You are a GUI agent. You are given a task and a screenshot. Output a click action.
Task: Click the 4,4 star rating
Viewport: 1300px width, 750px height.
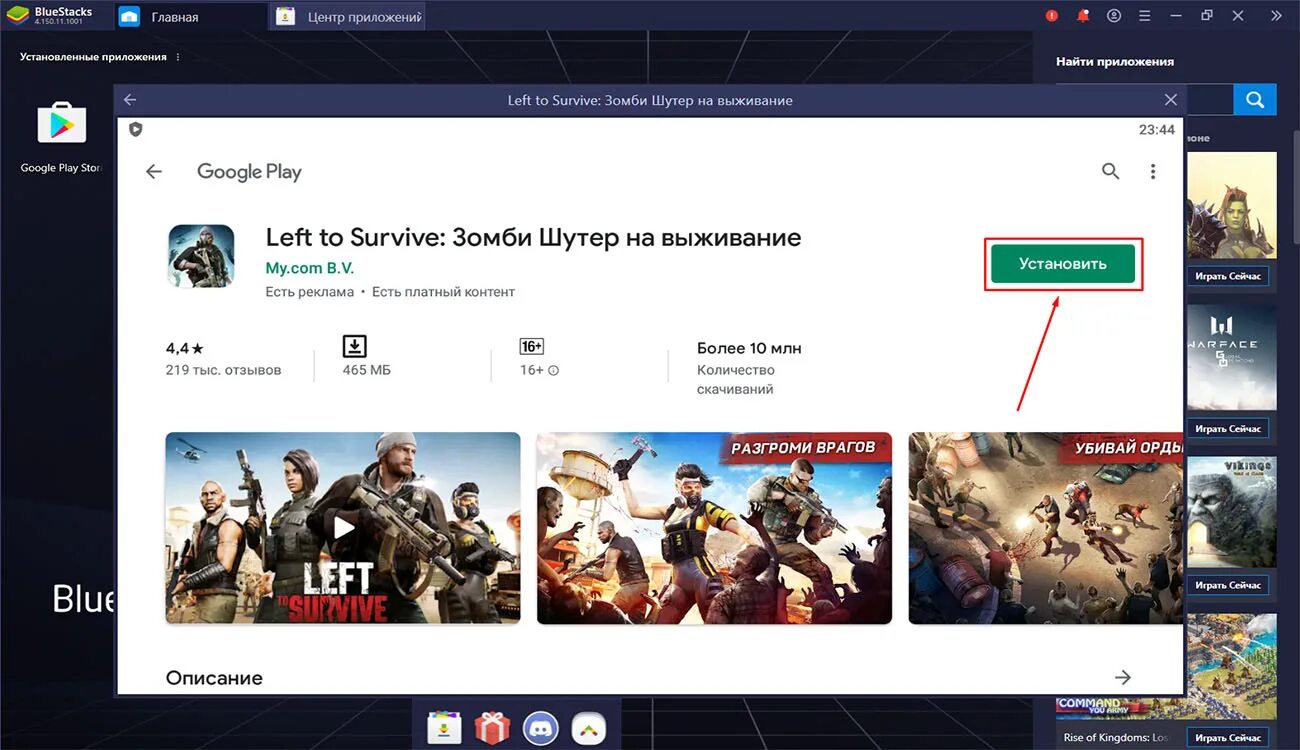click(185, 348)
